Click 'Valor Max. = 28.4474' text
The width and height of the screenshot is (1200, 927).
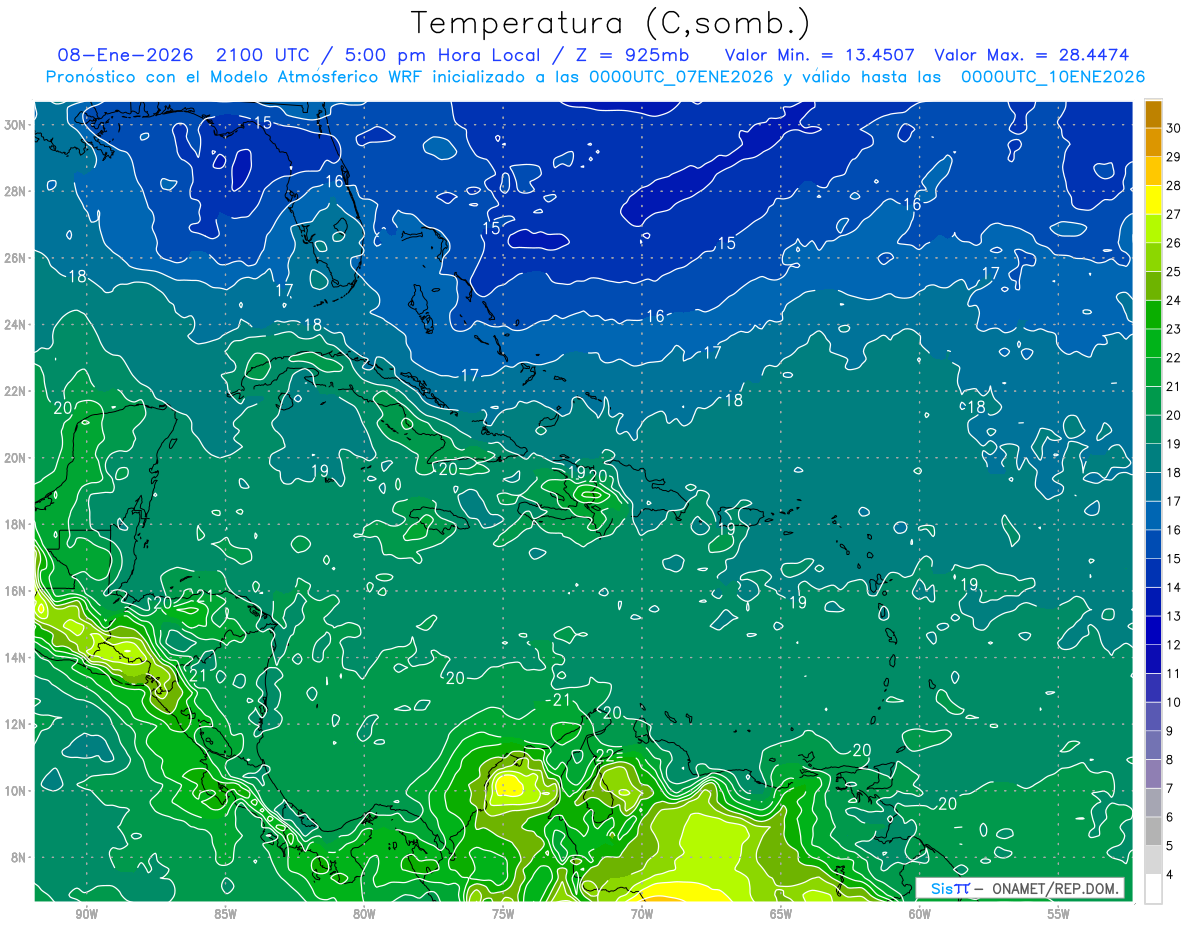tap(1031, 55)
